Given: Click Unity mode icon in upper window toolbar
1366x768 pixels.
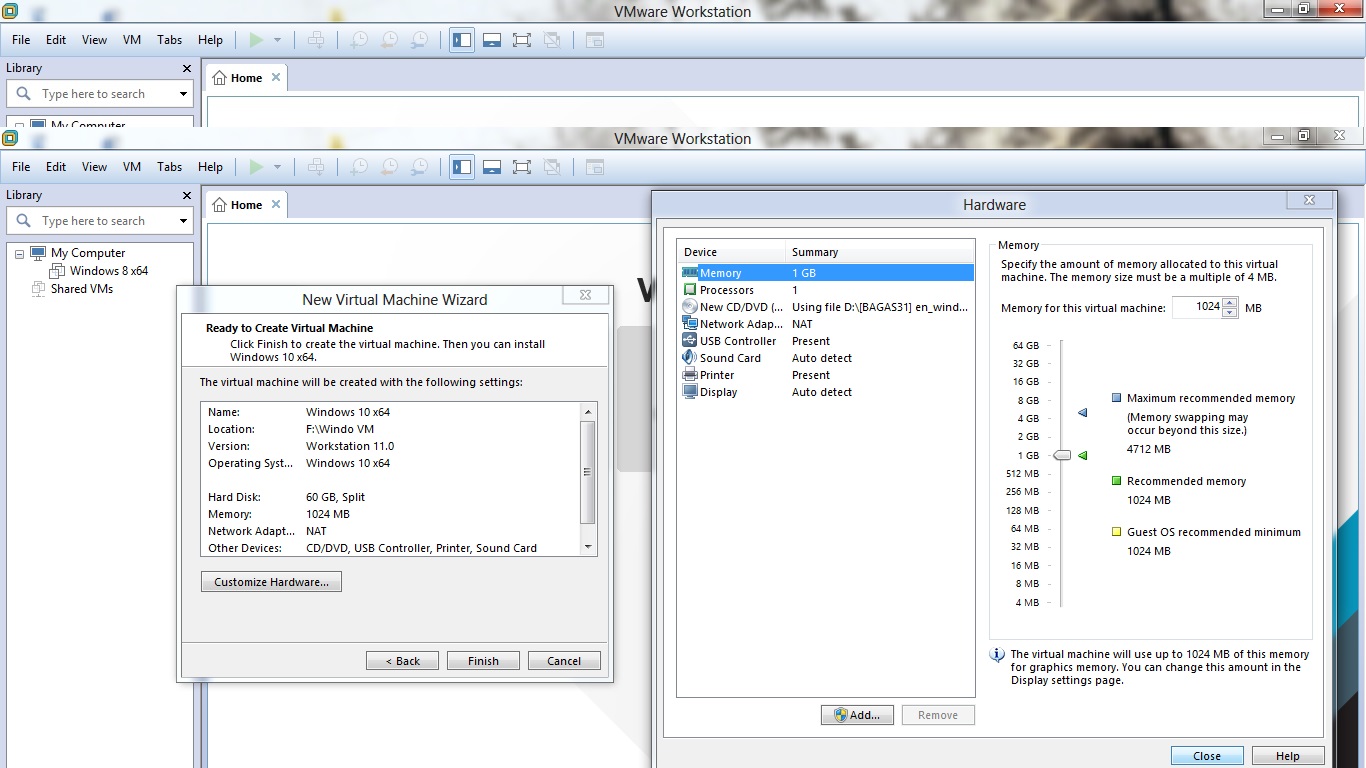Looking at the screenshot, I should 552,40.
